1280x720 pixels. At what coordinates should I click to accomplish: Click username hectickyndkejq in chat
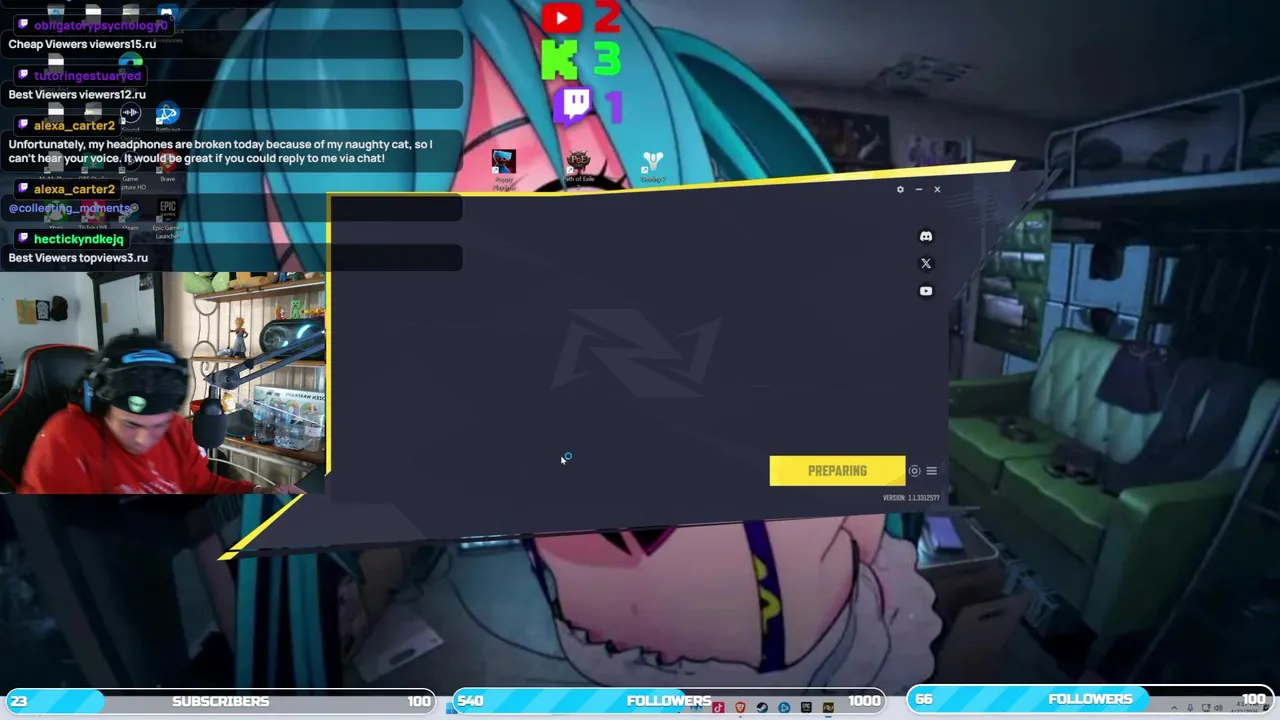coord(78,239)
